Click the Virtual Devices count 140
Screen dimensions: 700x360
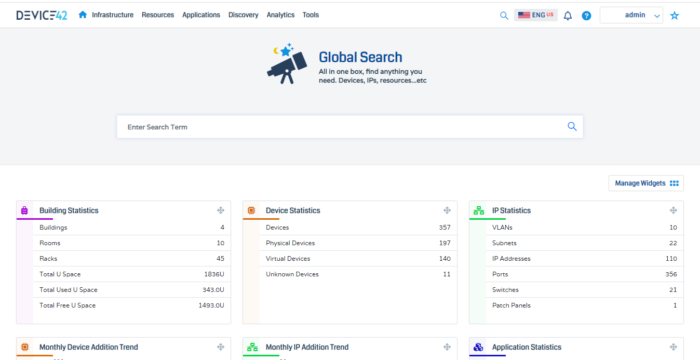point(445,259)
